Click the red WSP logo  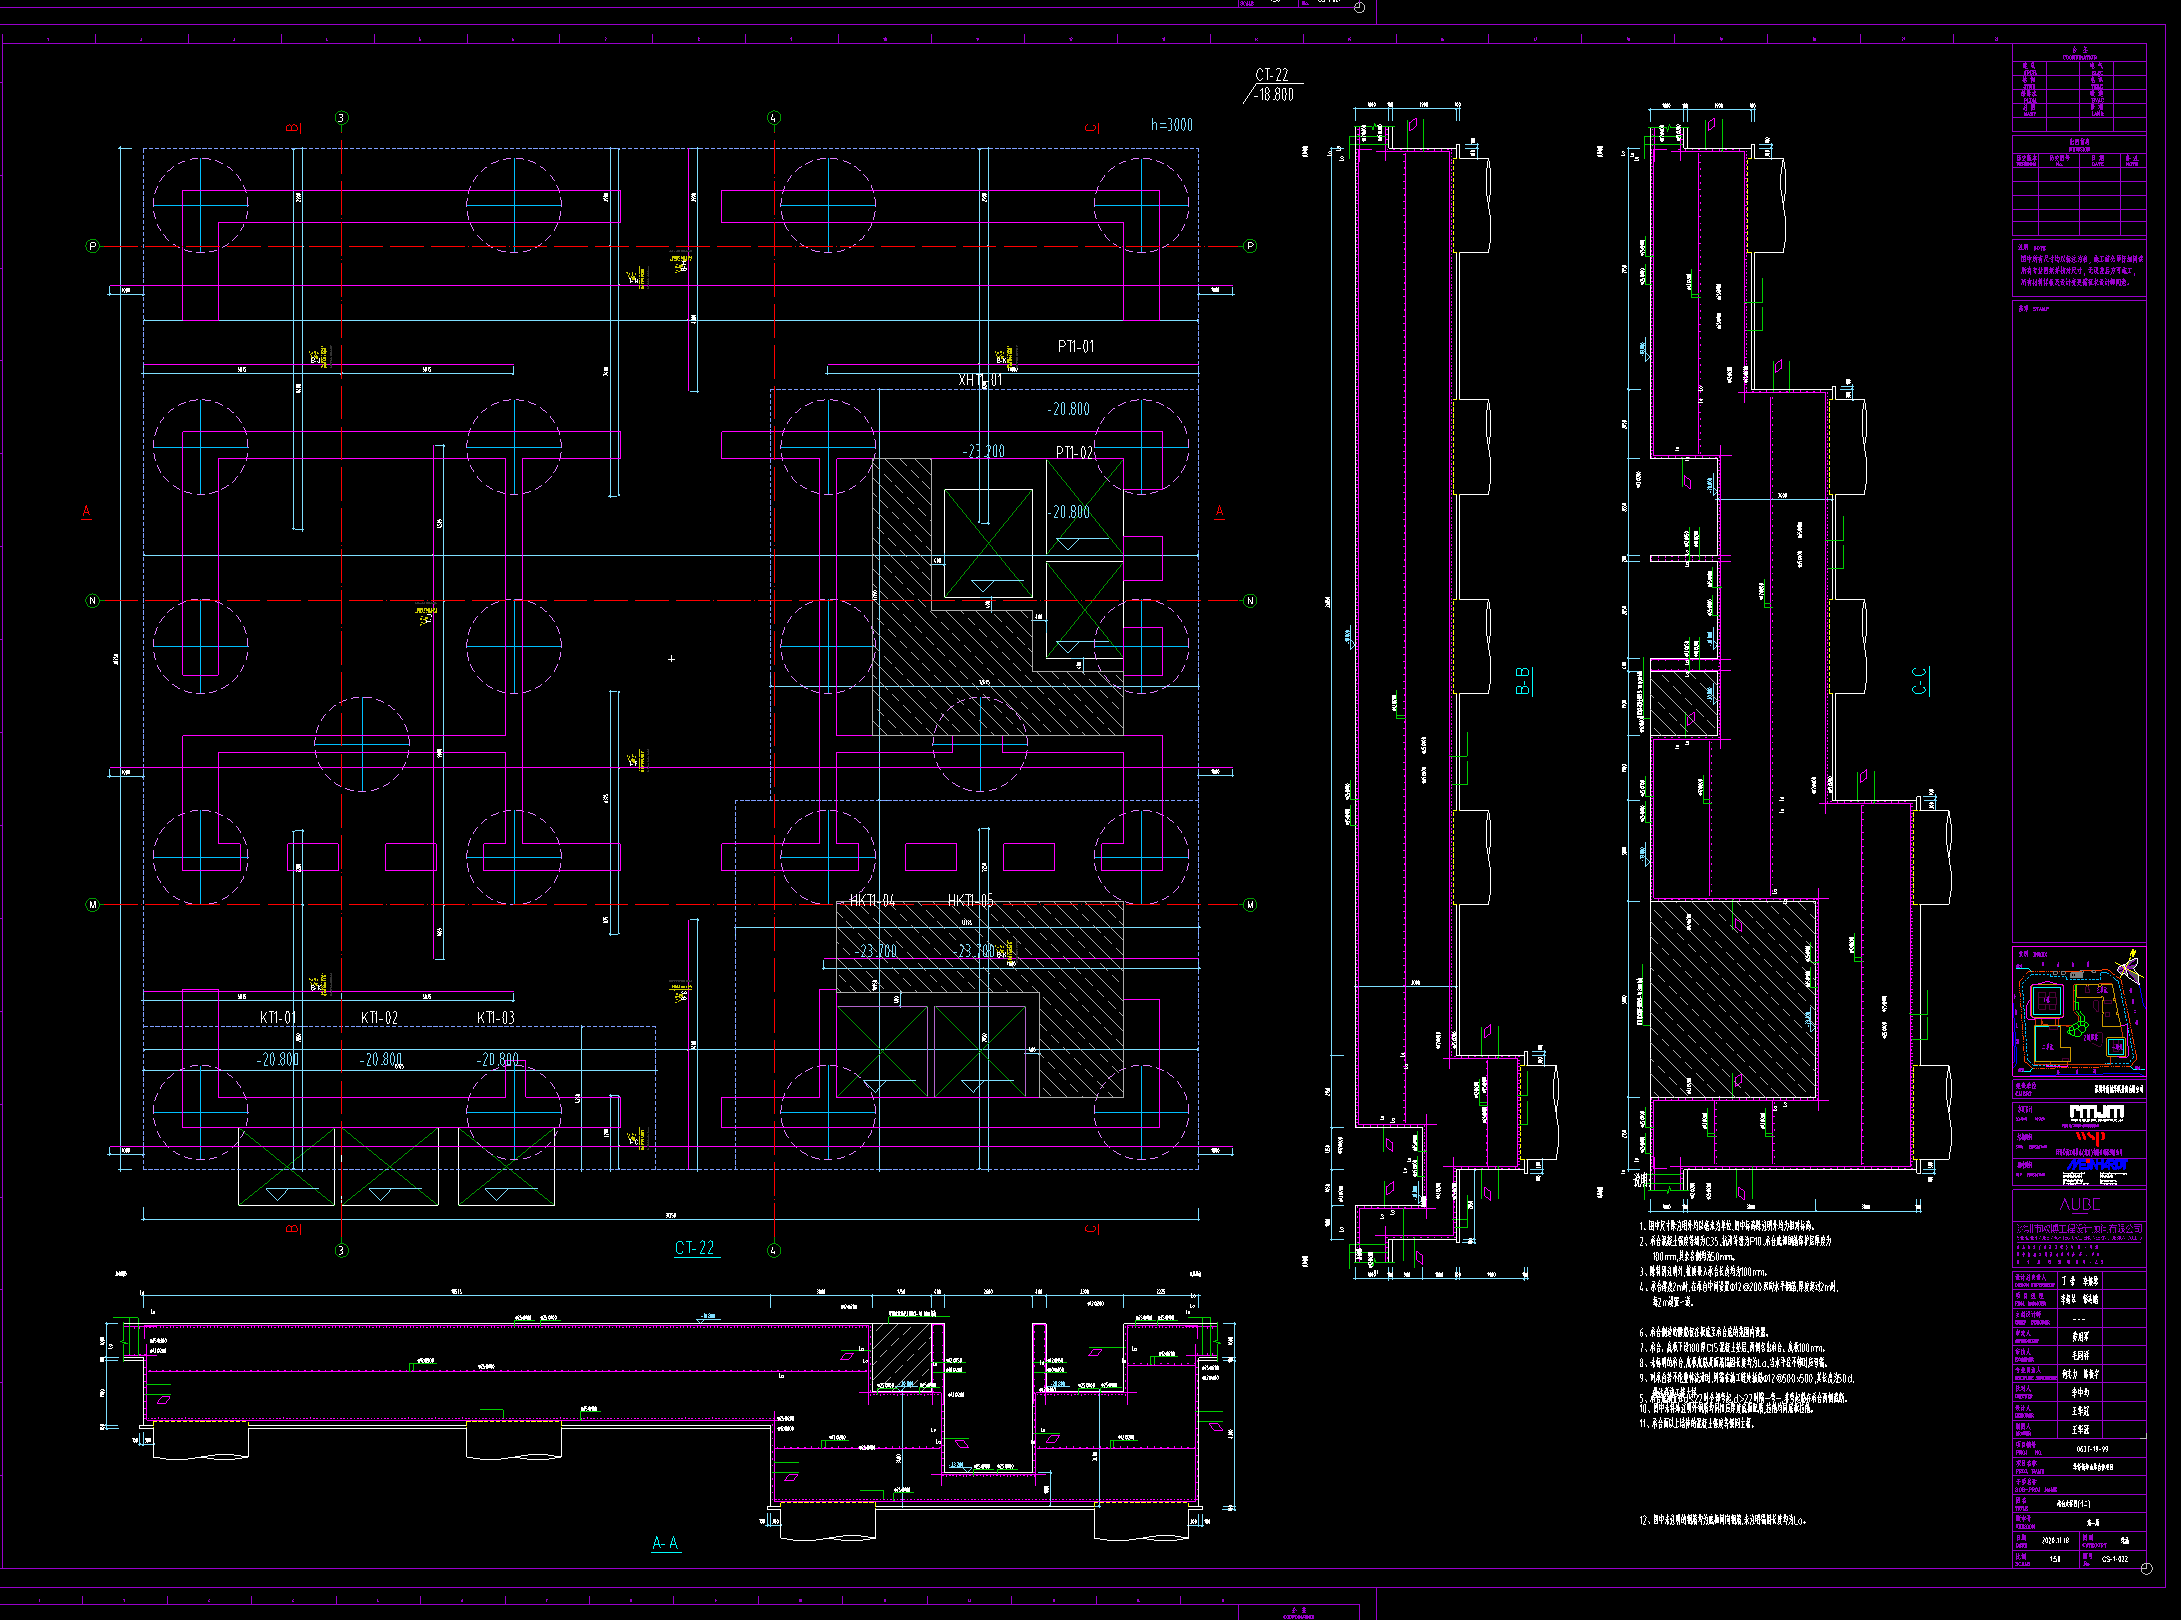click(x=2089, y=1137)
